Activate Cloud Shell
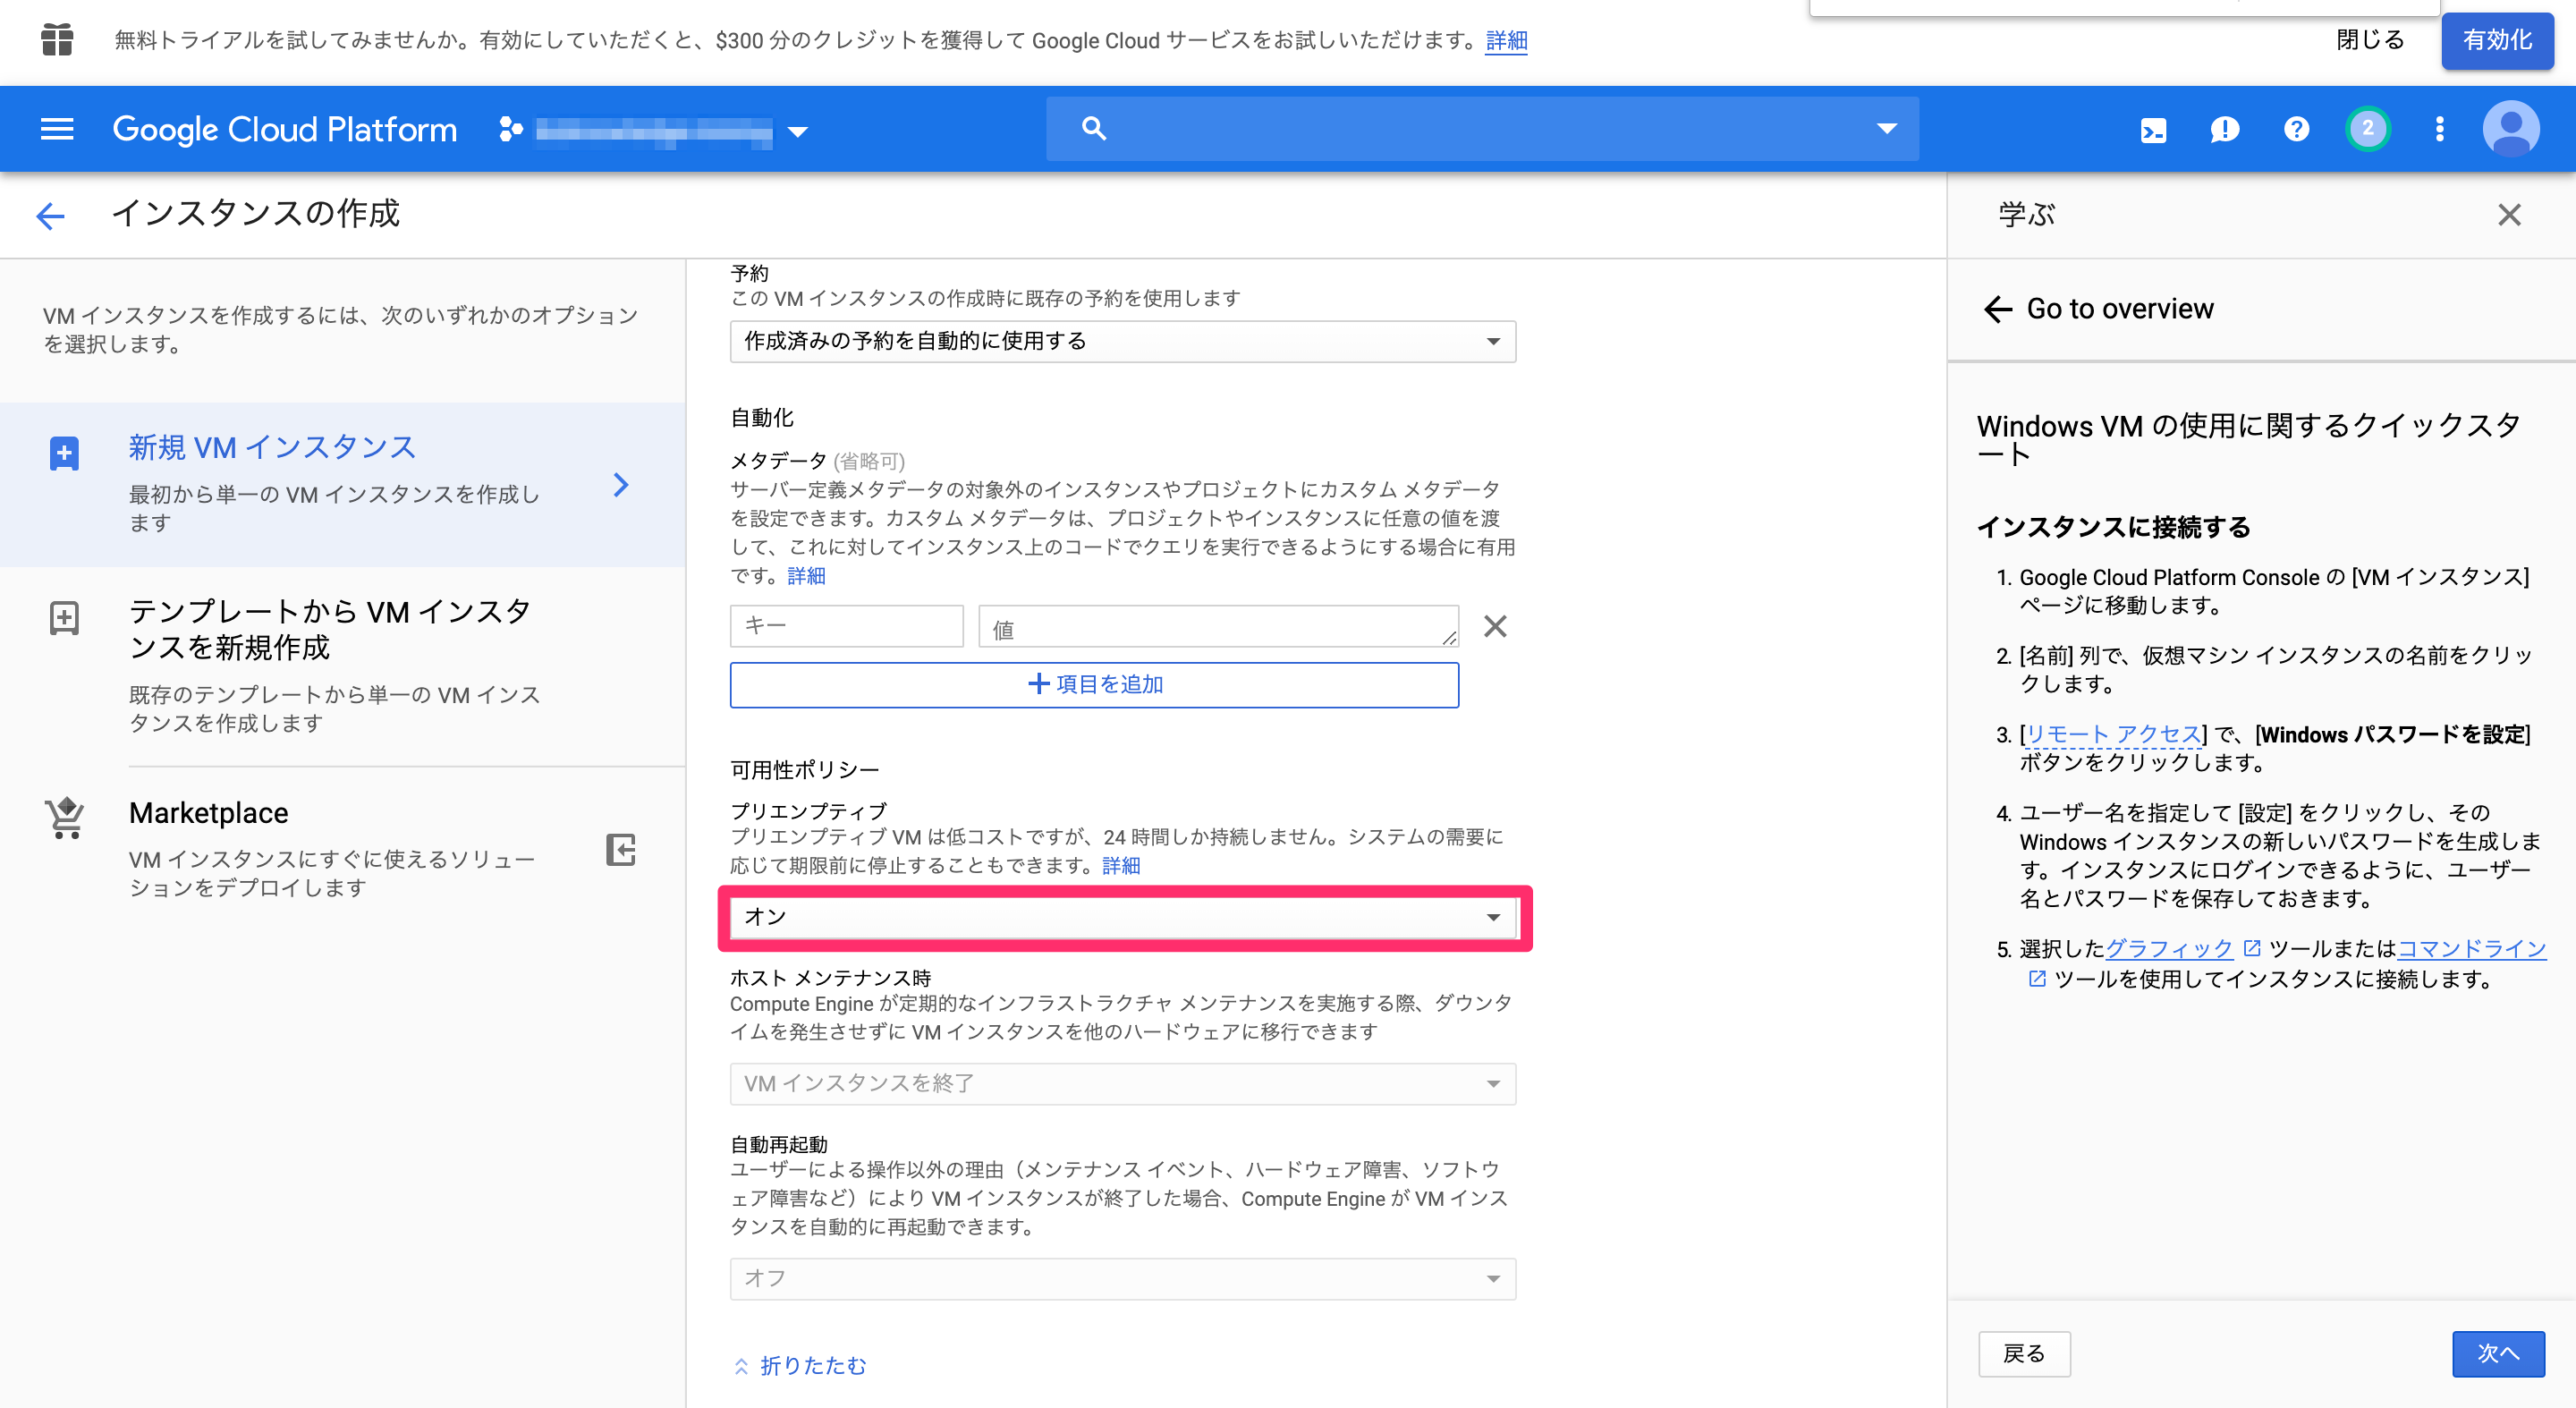This screenshot has width=2576, height=1408. pyautogui.click(x=2153, y=128)
